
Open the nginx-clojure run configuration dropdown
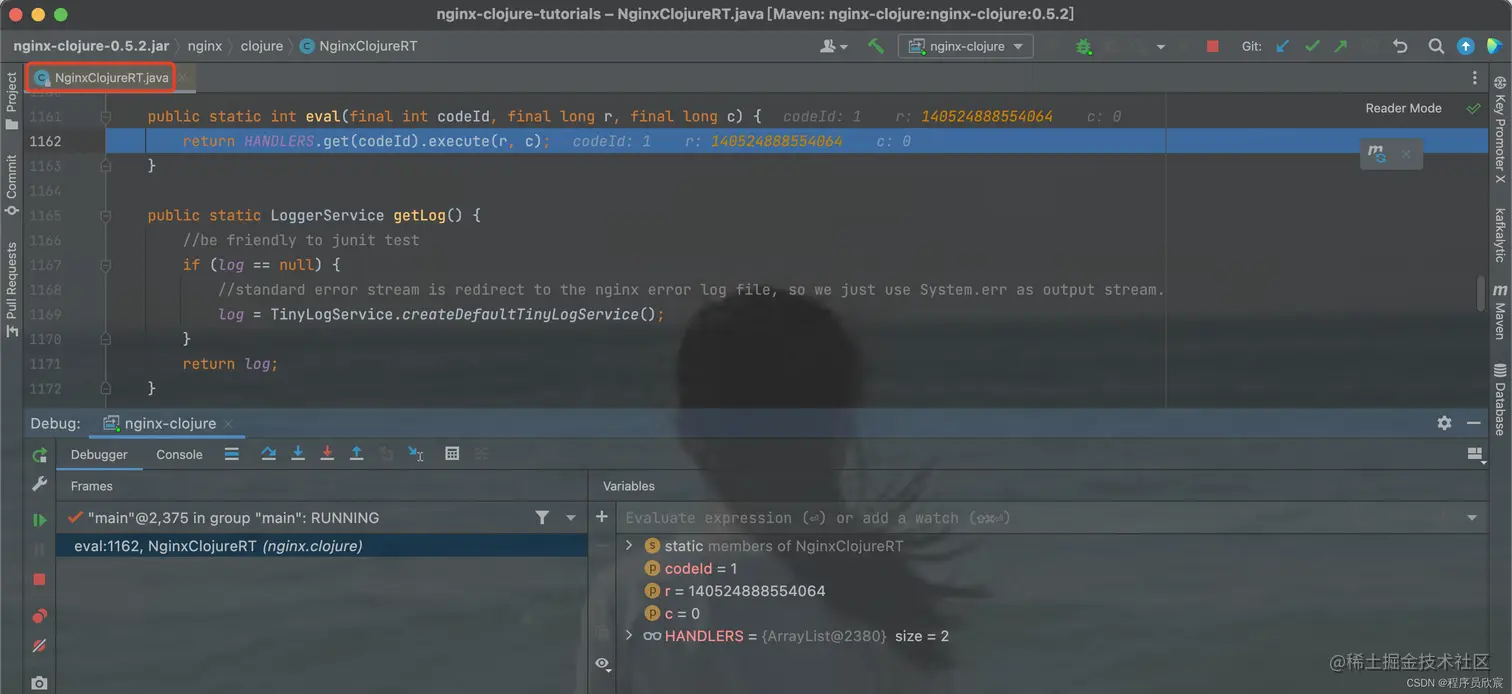click(966, 46)
